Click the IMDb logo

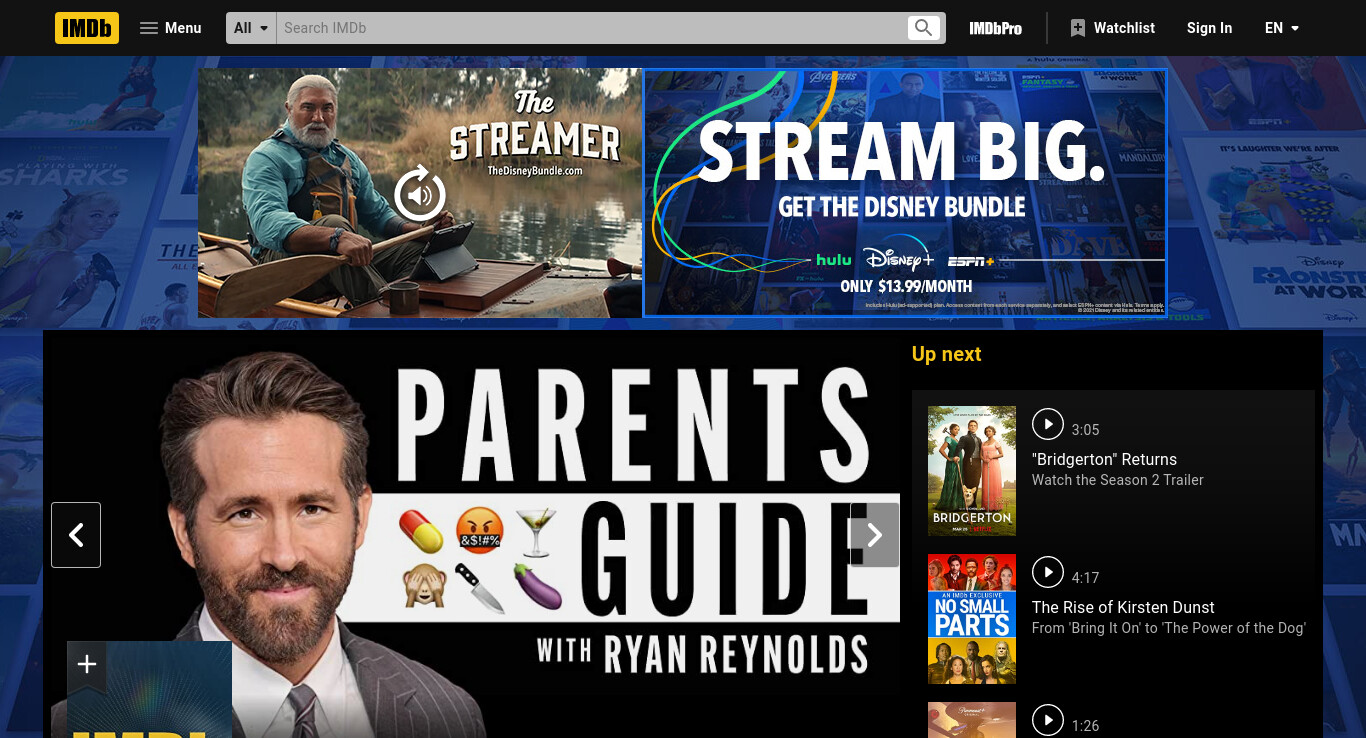87,28
